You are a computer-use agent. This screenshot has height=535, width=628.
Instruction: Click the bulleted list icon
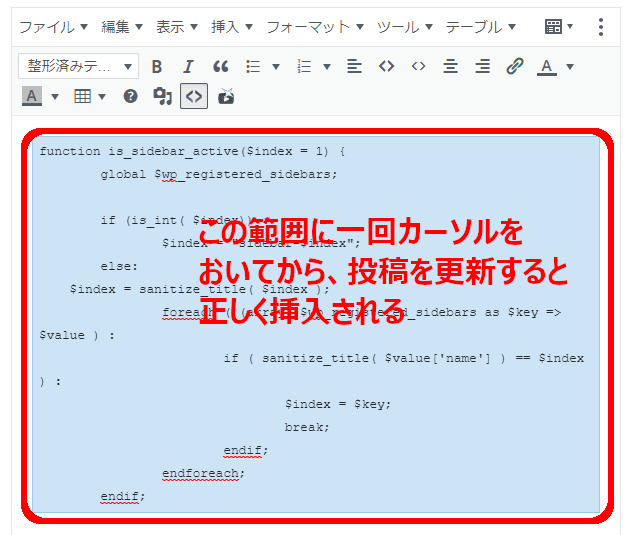click(253, 67)
